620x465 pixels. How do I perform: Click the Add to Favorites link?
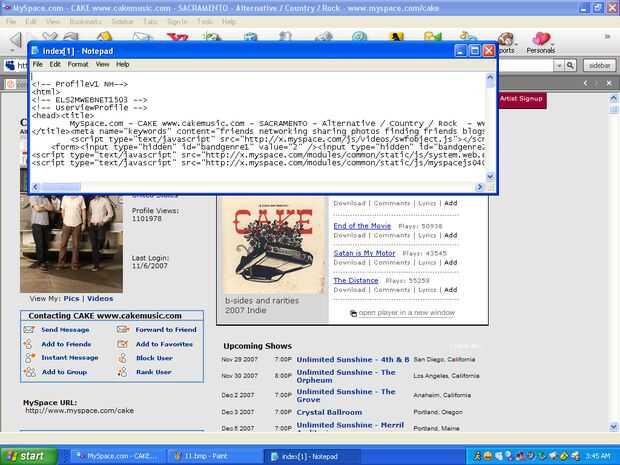[x=164, y=344]
